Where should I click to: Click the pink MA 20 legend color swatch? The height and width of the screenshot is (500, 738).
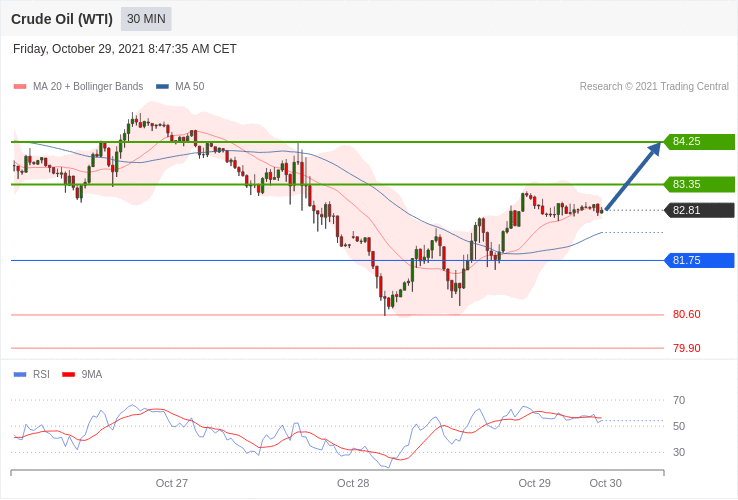20,87
